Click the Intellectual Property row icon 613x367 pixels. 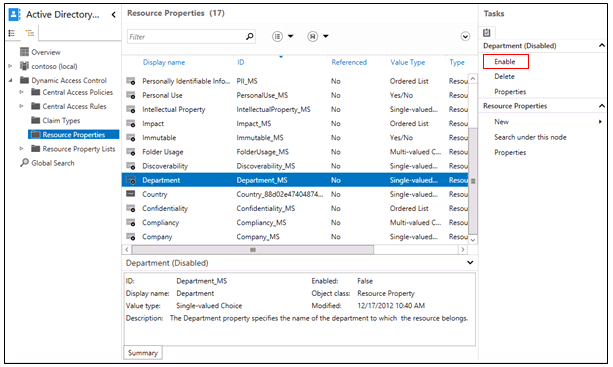click(x=131, y=109)
